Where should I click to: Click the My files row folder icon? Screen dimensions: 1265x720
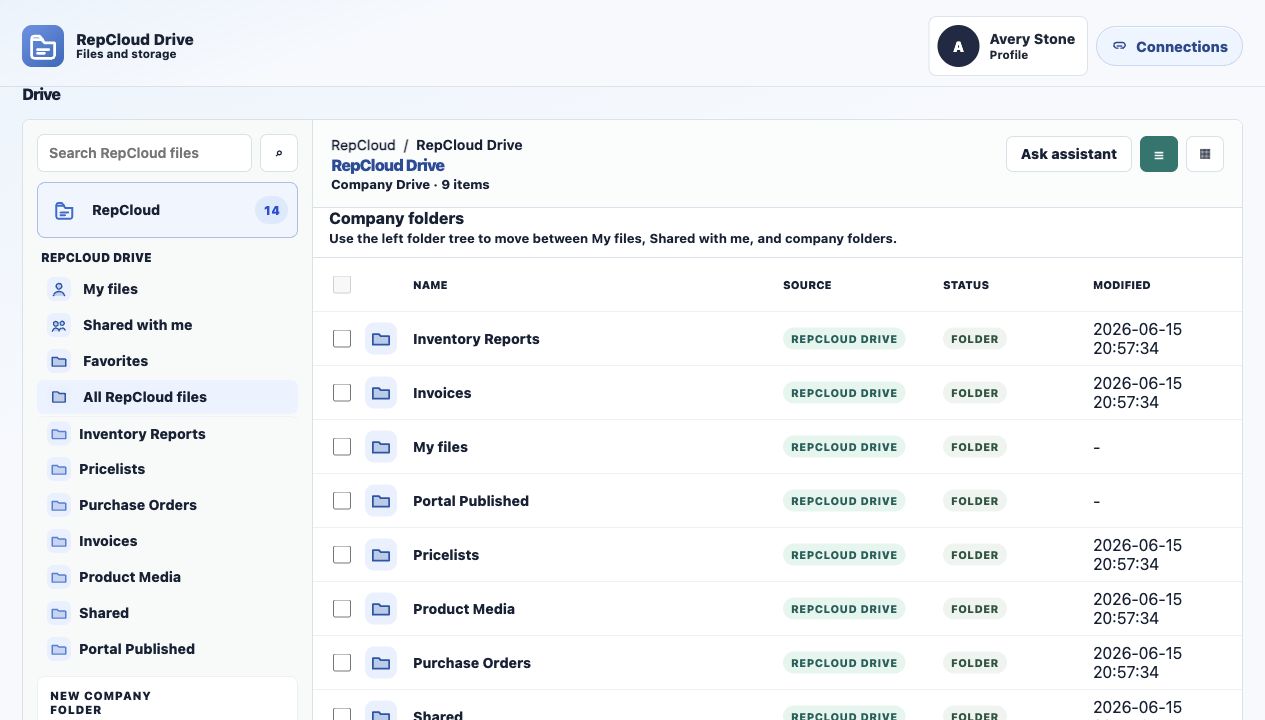coord(381,447)
